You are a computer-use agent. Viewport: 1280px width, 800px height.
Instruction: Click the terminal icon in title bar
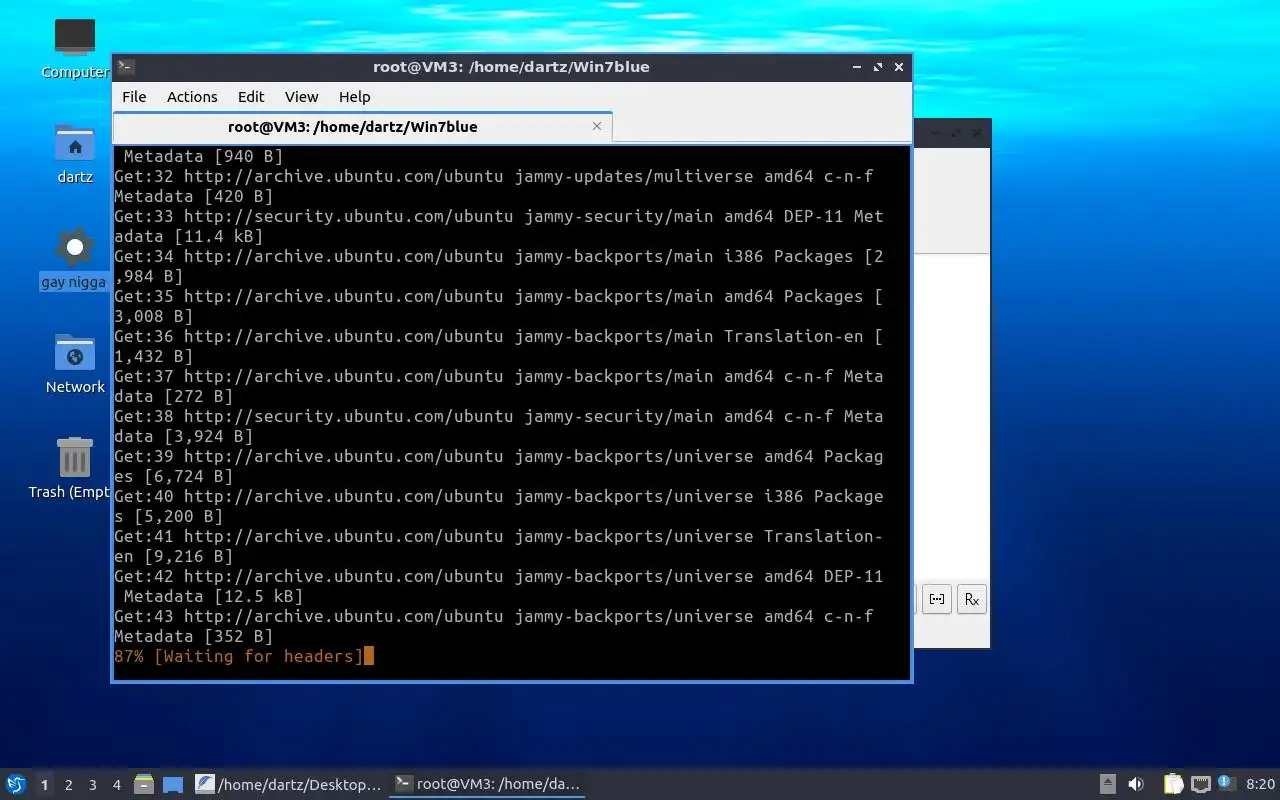point(126,67)
